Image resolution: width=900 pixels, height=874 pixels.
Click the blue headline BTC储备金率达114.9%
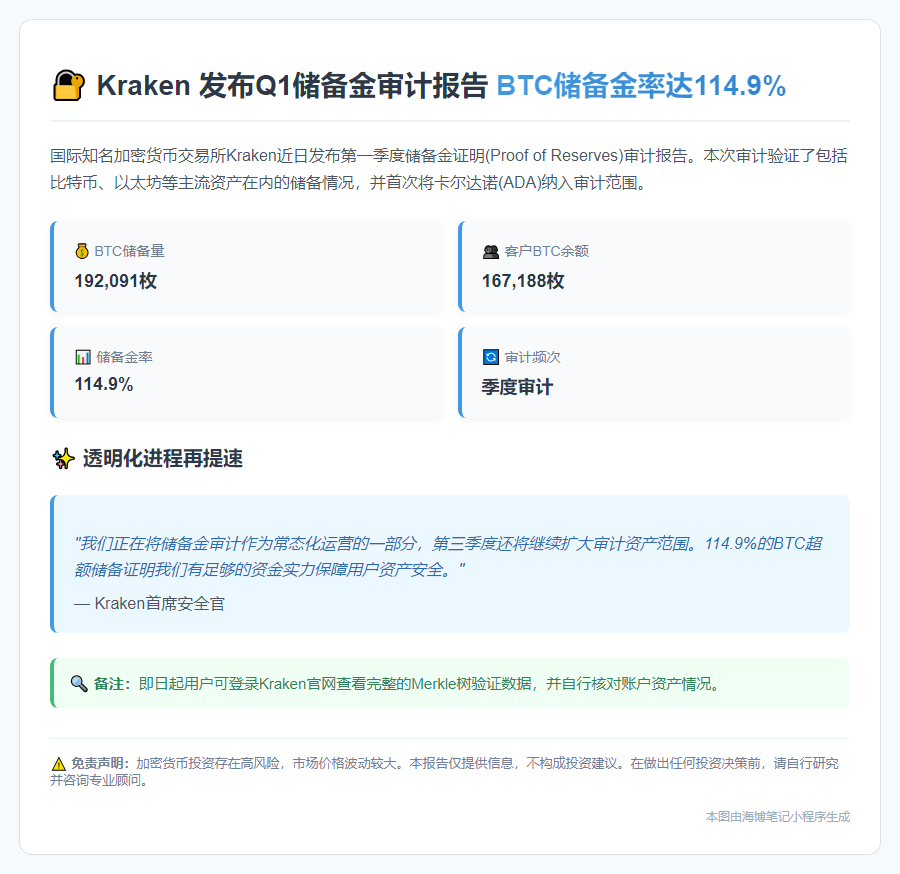pyautogui.click(x=641, y=86)
